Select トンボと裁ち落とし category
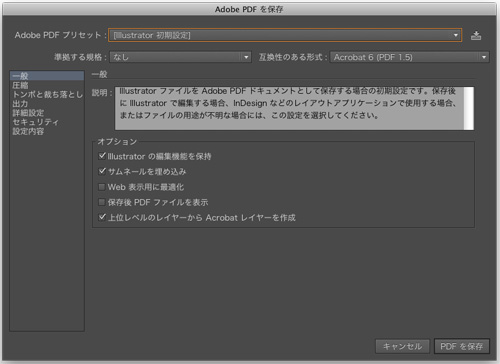 coord(47,95)
